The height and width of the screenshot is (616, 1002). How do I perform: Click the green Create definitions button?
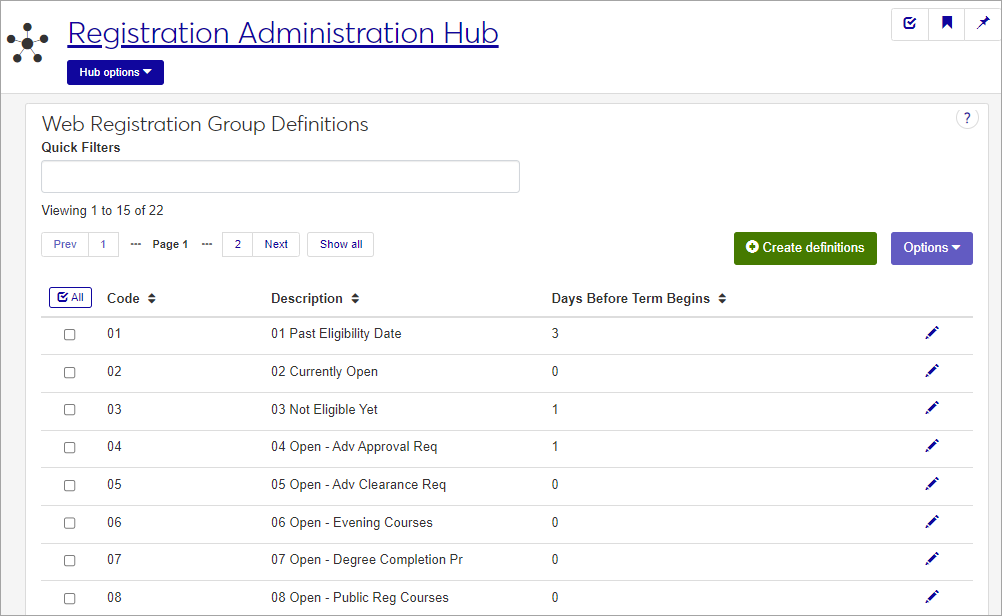[805, 248]
